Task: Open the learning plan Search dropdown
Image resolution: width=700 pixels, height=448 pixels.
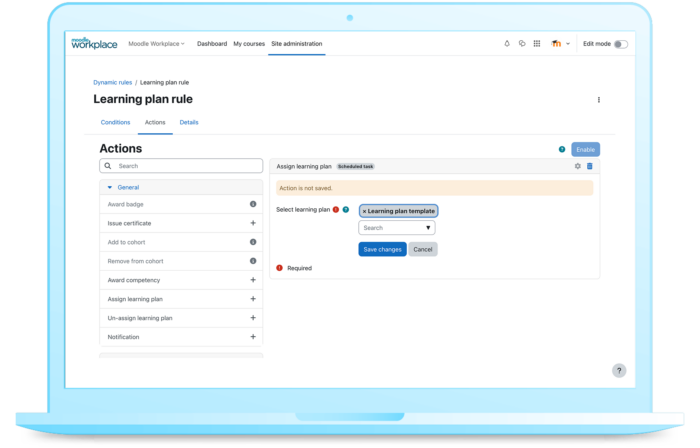Action: pyautogui.click(x=397, y=228)
